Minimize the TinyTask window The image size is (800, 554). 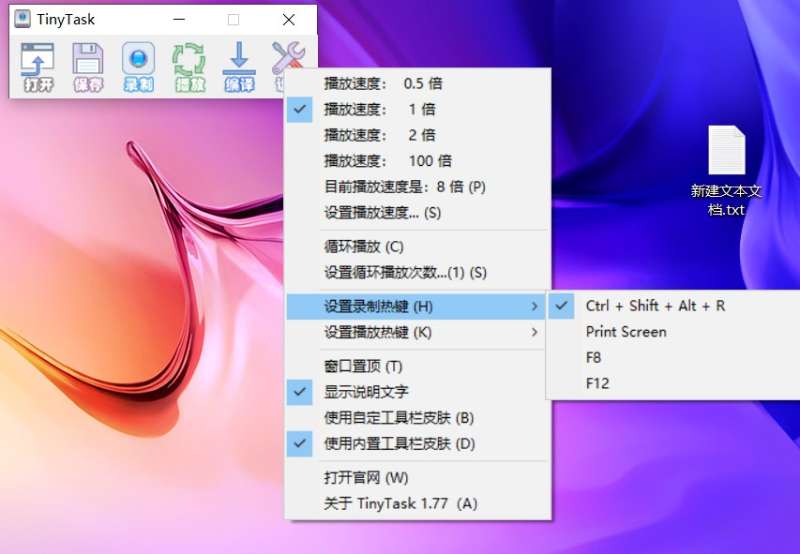[179, 20]
